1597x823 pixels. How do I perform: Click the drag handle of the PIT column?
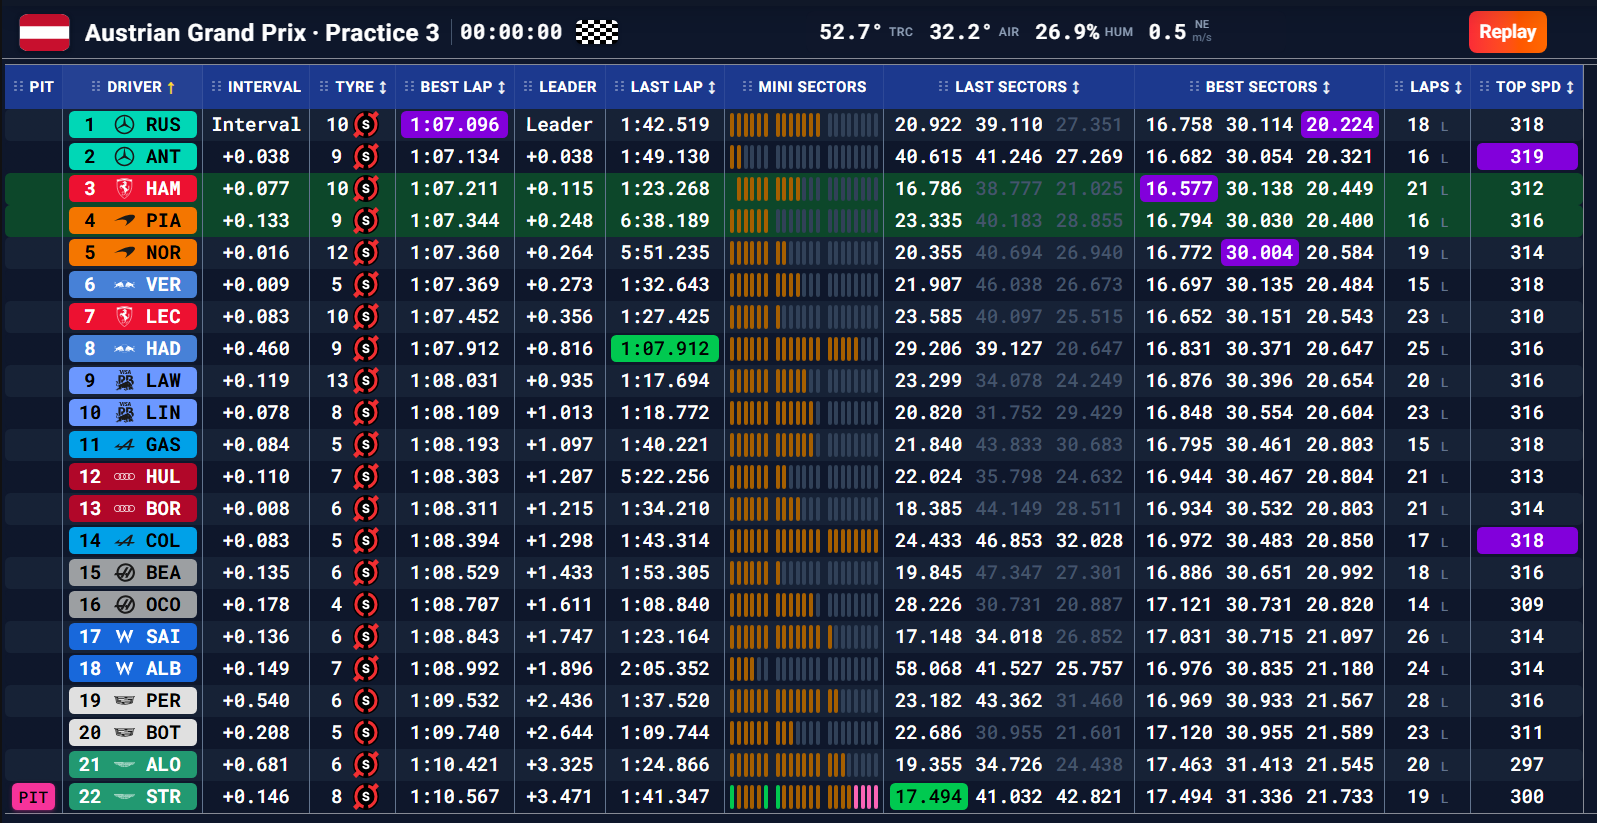pos(18,87)
